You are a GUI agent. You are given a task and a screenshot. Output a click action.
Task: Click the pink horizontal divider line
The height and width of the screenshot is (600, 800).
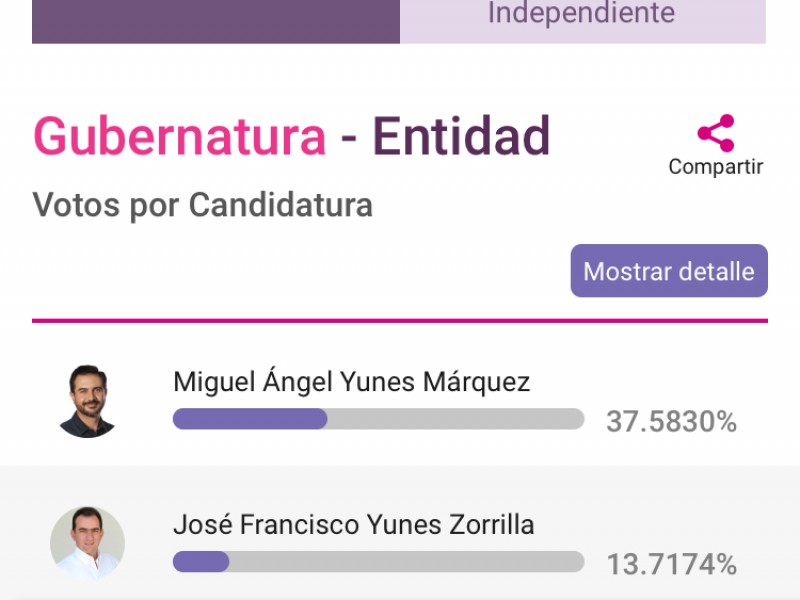coord(400,321)
